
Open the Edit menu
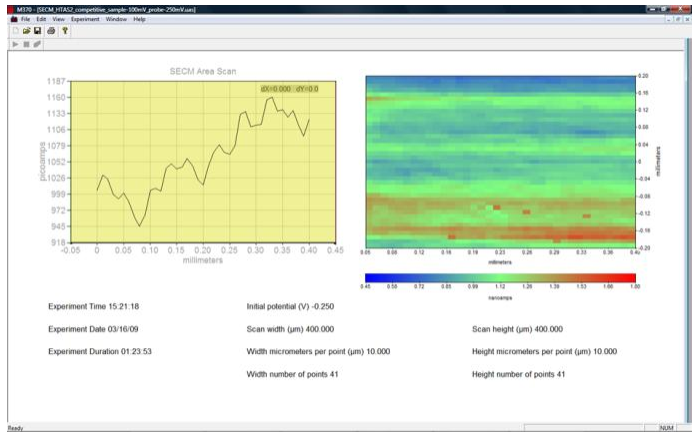(x=41, y=19)
